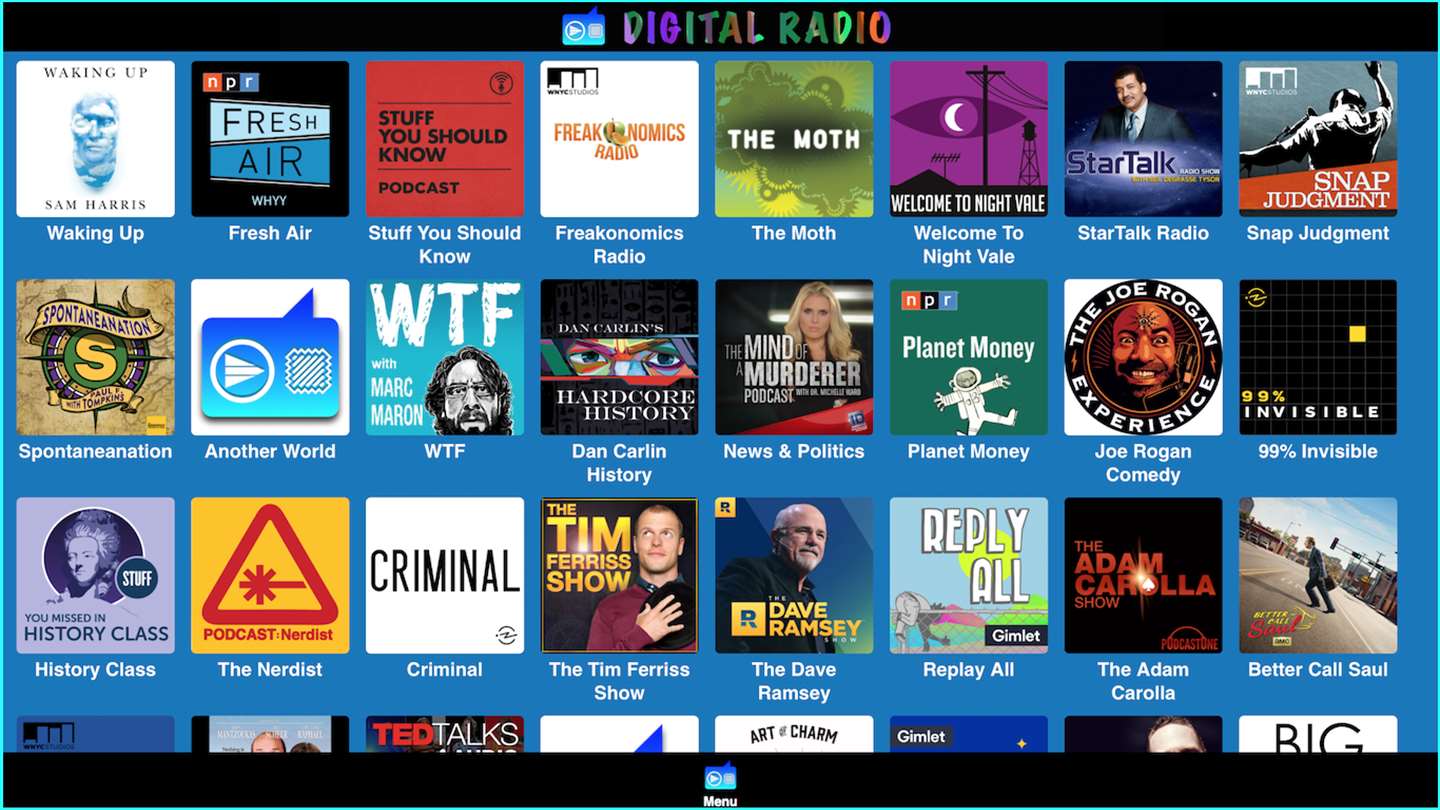Viewport: 1440px width, 810px height.
Task: Click the 'Waking Up' caption
Action: click(x=95, y=233)
